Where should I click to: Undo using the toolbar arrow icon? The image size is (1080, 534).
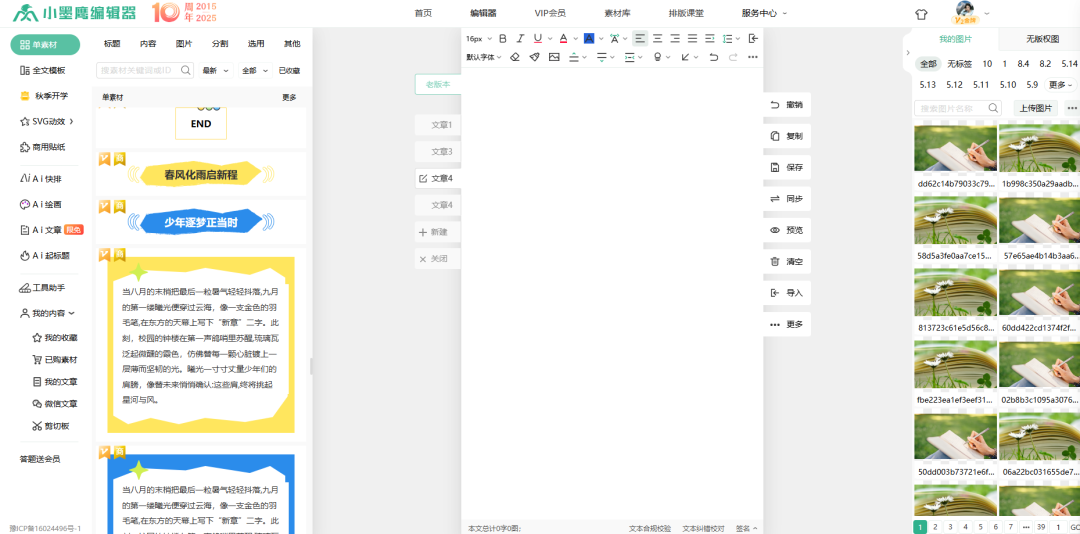coord(713,57)
